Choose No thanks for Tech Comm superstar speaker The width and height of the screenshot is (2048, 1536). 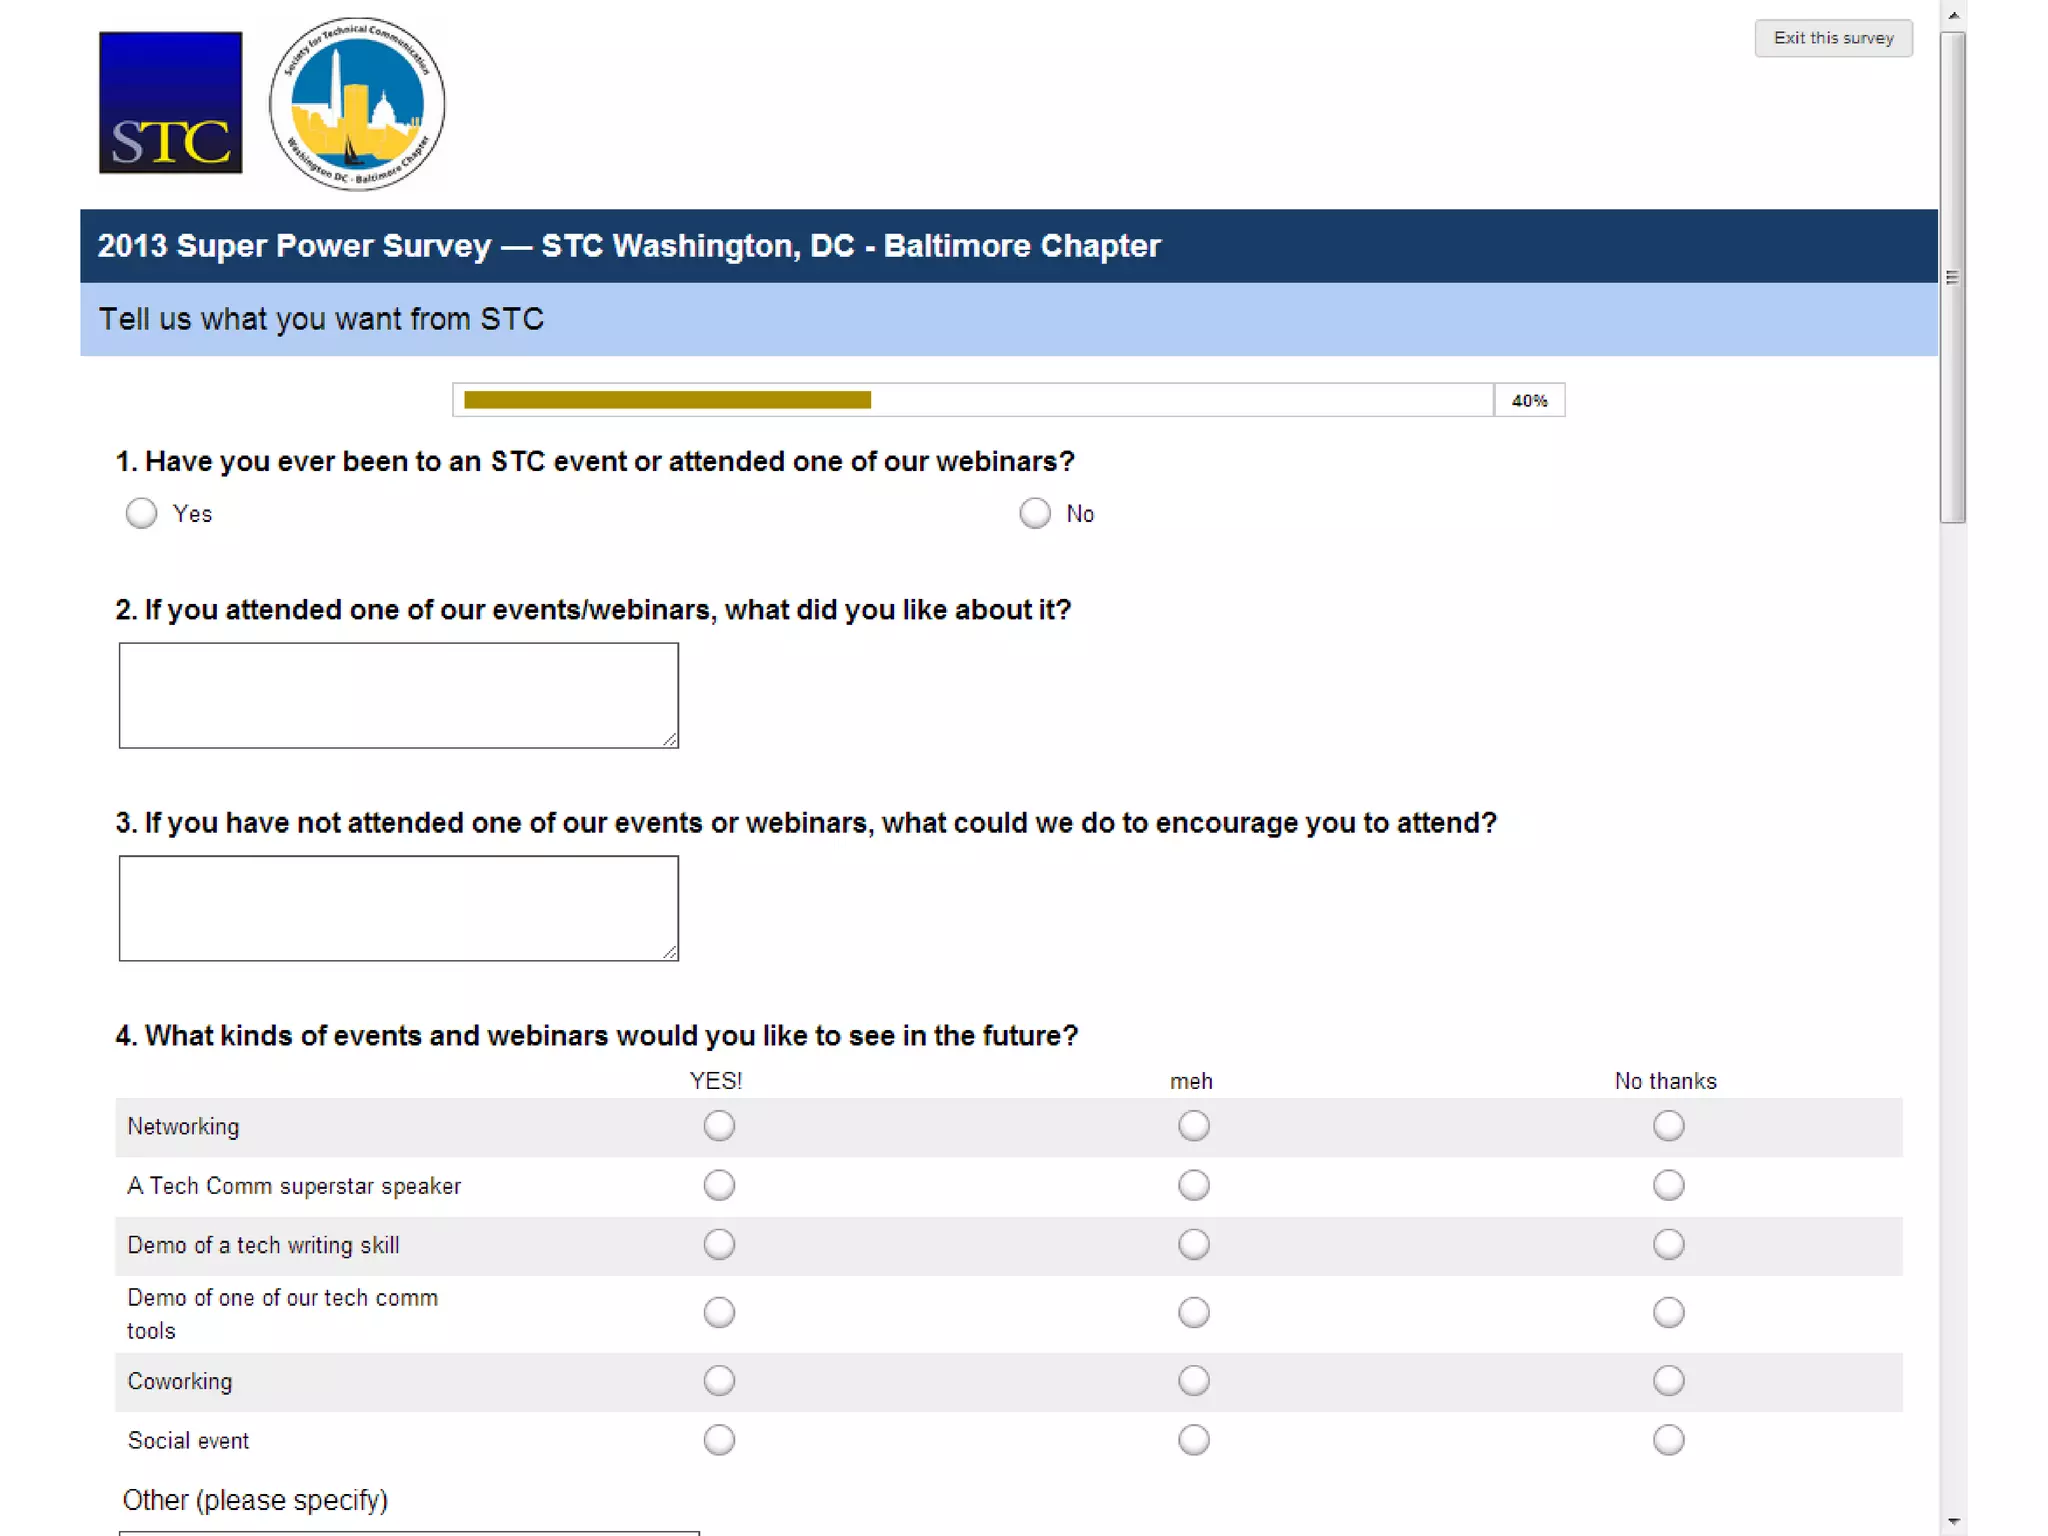[x=1667, y=1185]
